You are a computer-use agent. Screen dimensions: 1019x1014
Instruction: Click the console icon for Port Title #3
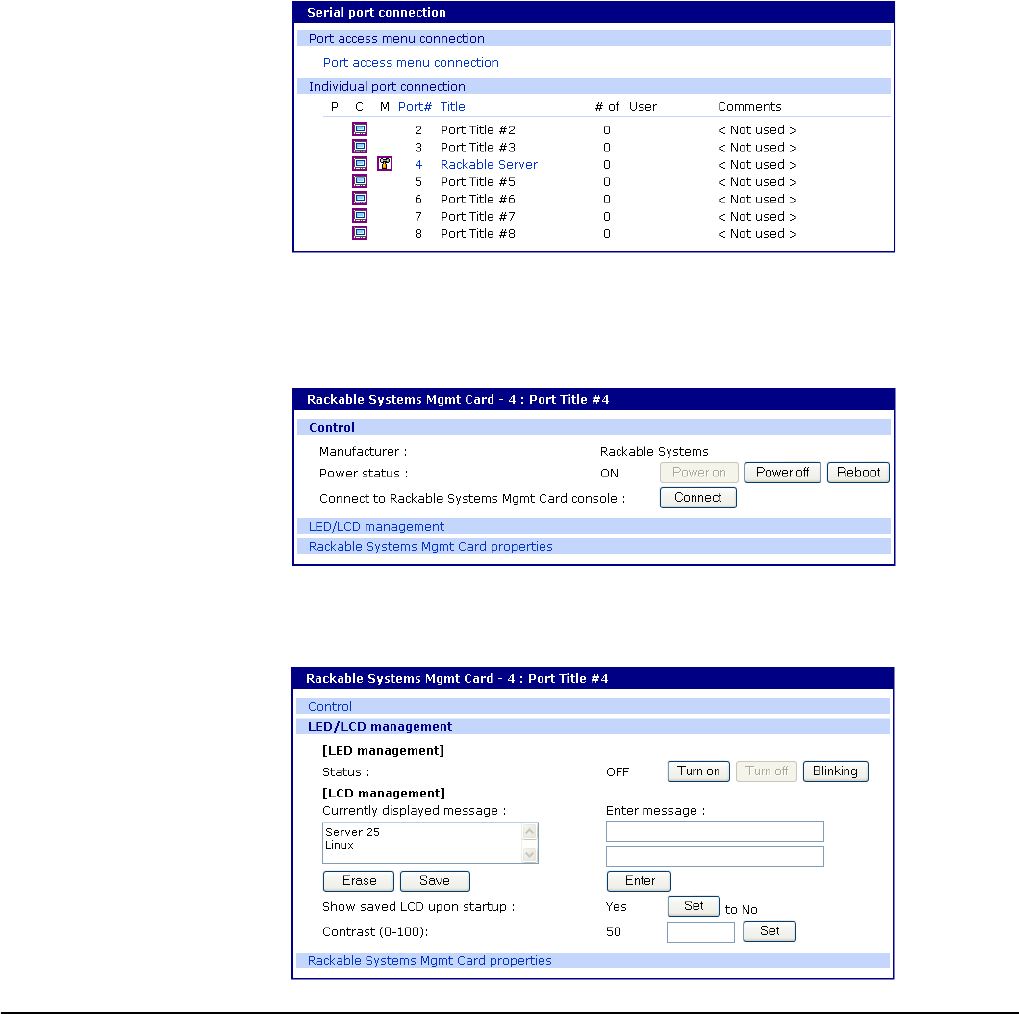pos(359,147)
